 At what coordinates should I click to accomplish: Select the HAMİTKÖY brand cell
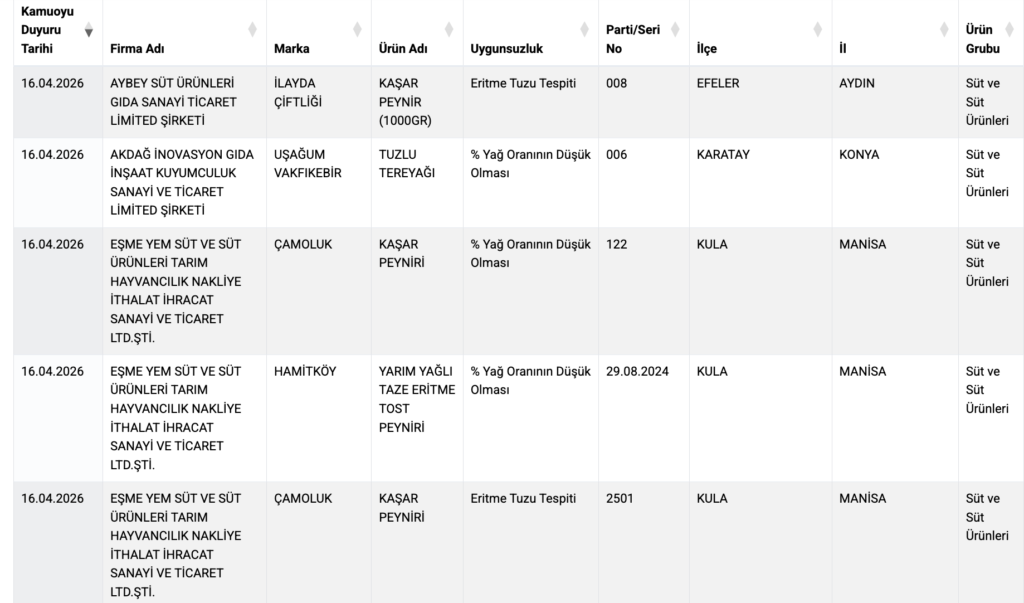[x=305, y=371]
